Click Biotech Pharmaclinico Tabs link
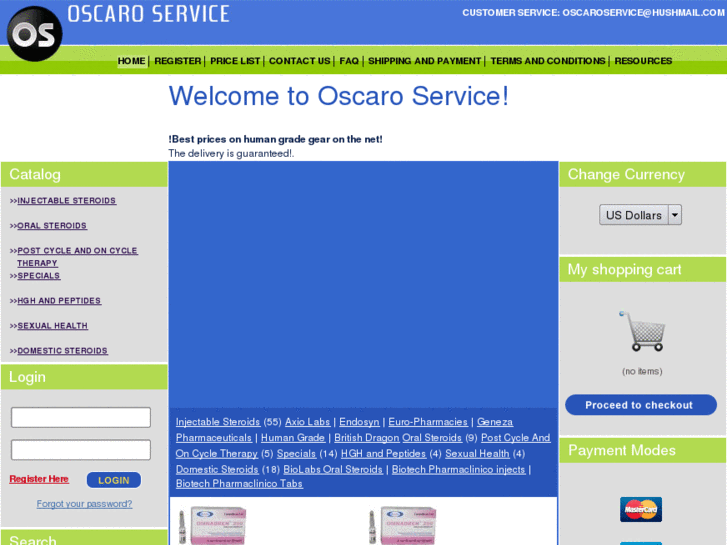 click(x=239, y=483)
